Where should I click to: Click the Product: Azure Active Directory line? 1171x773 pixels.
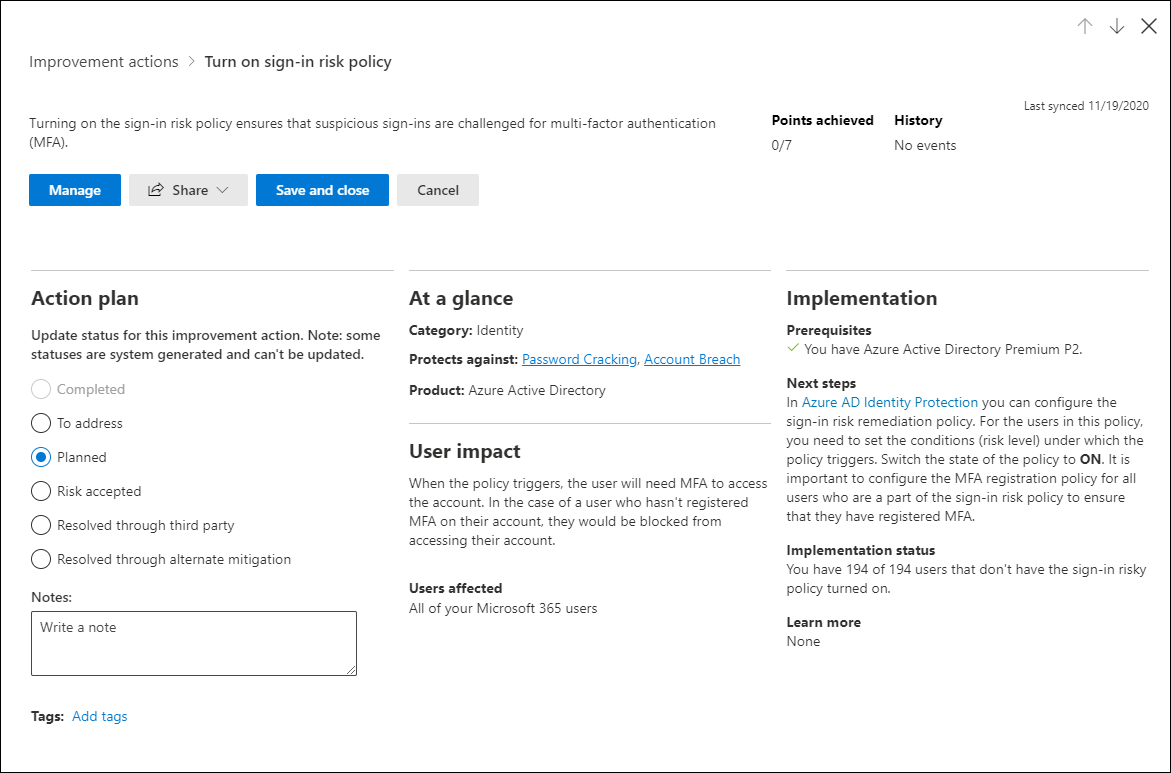pos(507,390)
